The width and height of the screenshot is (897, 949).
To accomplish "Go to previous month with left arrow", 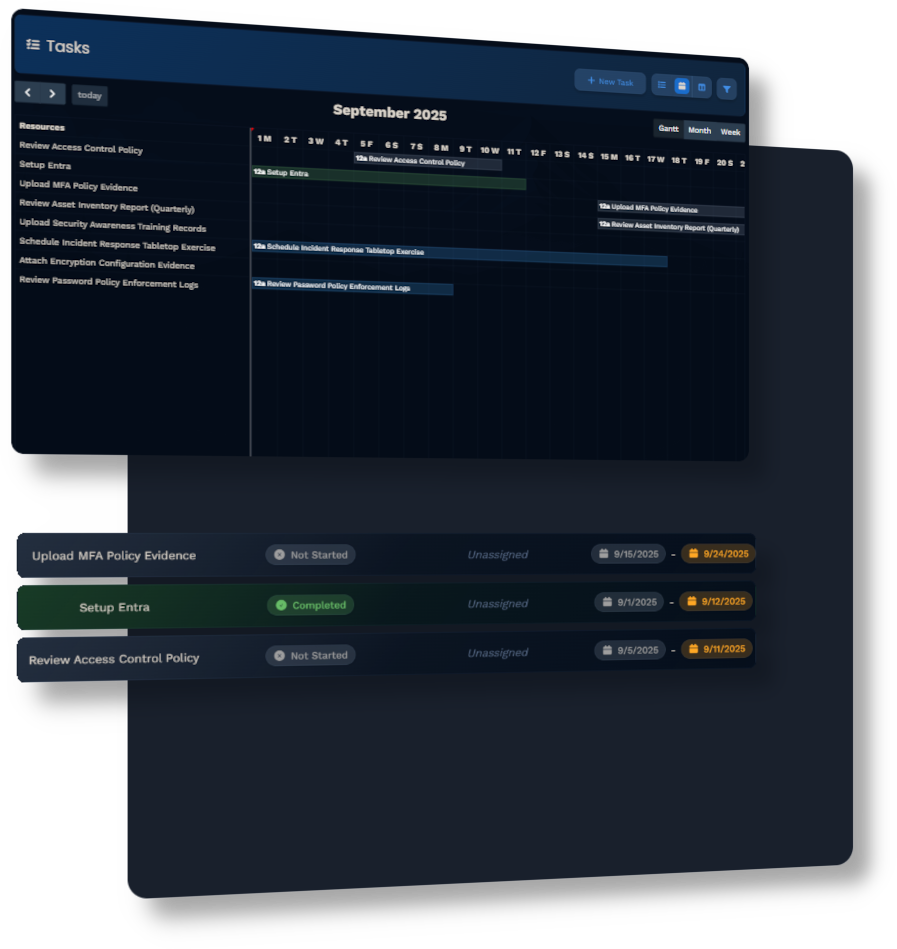I will point(28,93).
